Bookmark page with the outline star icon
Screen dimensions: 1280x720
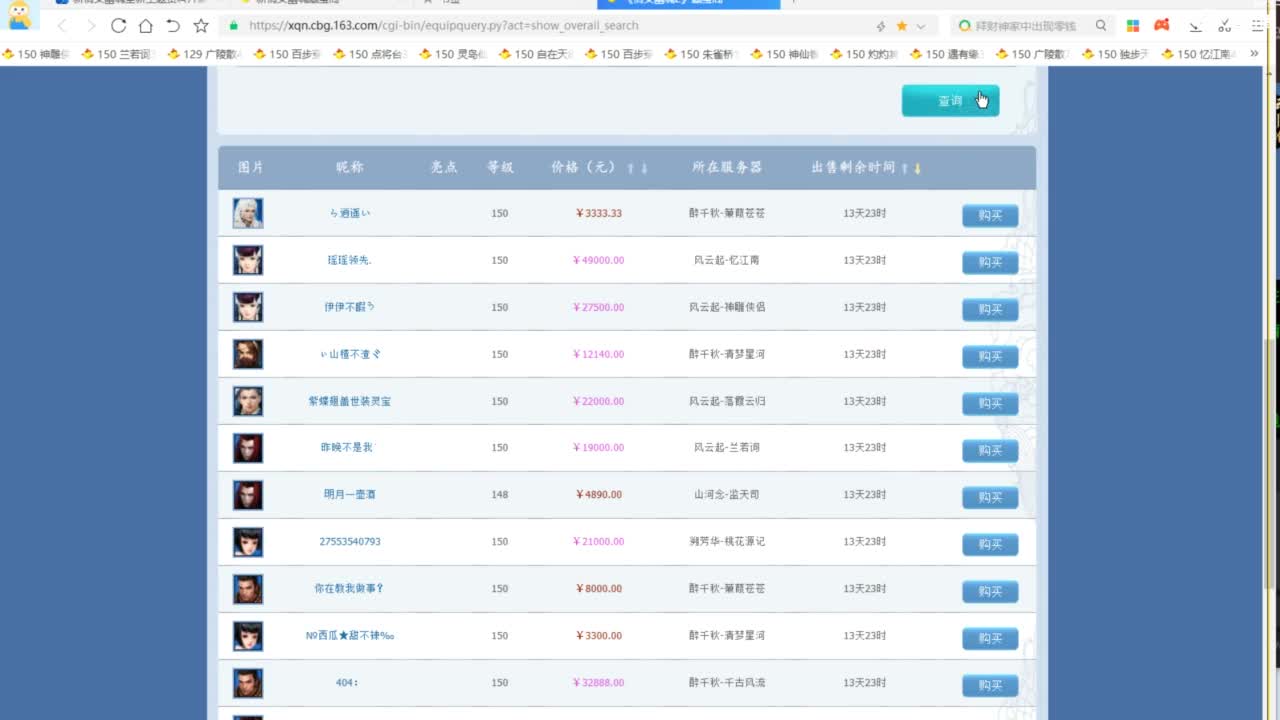(x=201, y=26)
